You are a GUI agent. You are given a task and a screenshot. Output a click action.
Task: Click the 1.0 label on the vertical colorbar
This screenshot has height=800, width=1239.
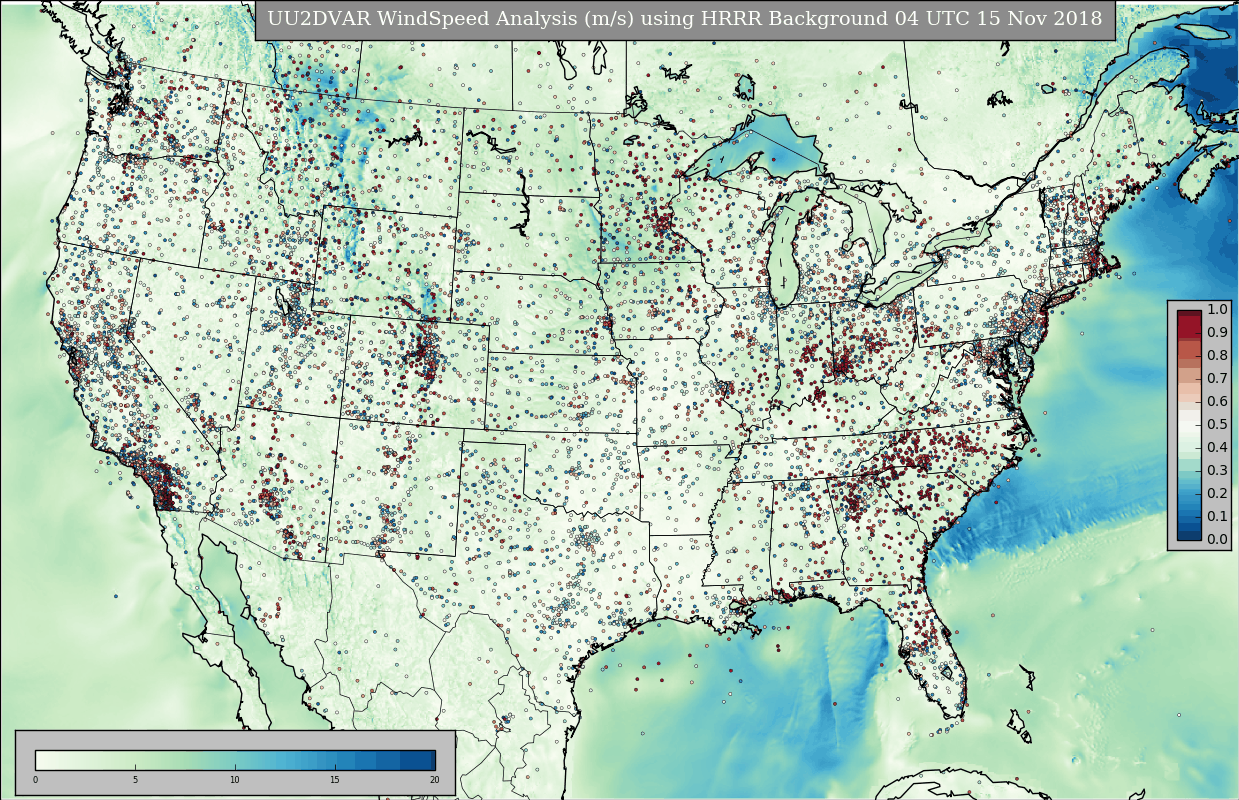(x=1217, y=310)
